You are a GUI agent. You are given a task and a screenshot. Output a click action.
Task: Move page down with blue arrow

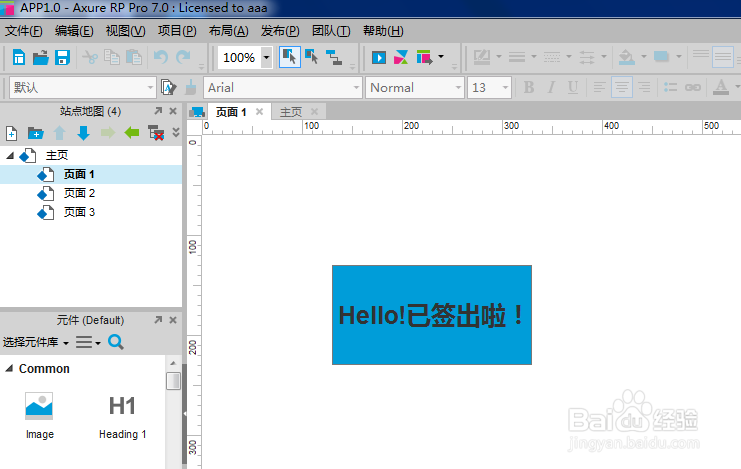tap(84, 133)
